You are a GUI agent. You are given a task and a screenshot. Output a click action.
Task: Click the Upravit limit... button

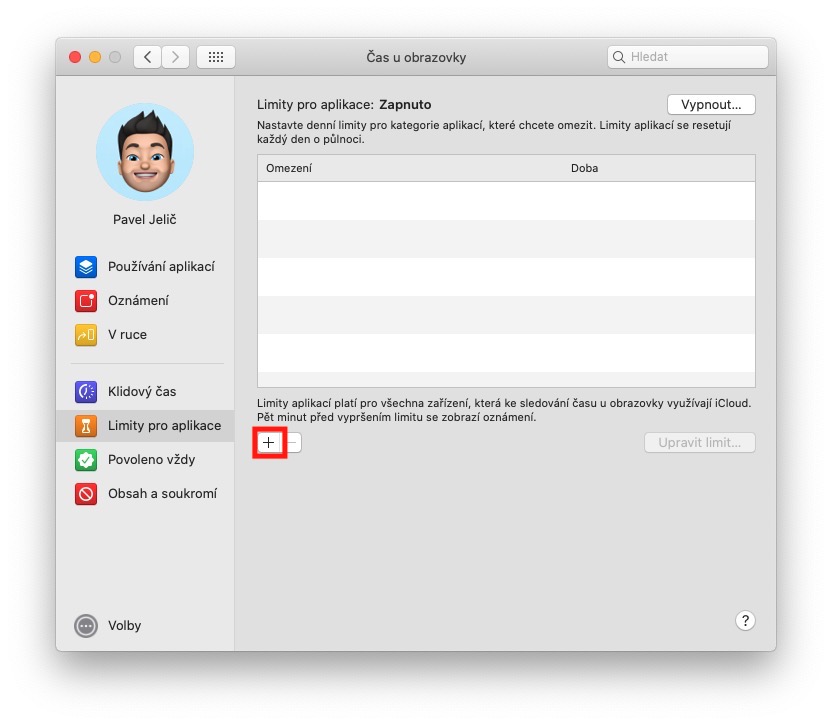click(699, 443)
